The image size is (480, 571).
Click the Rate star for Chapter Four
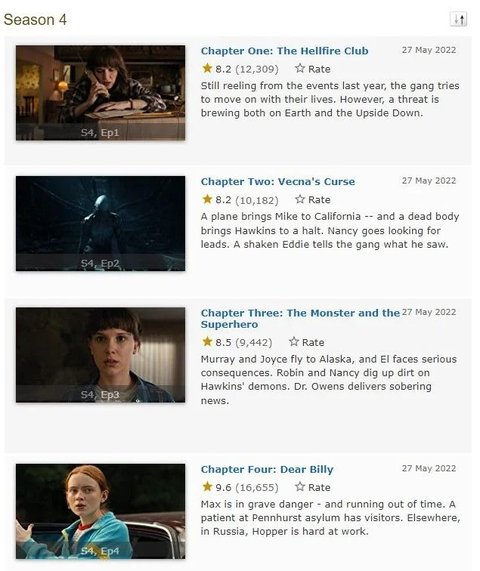click(300, 487)
